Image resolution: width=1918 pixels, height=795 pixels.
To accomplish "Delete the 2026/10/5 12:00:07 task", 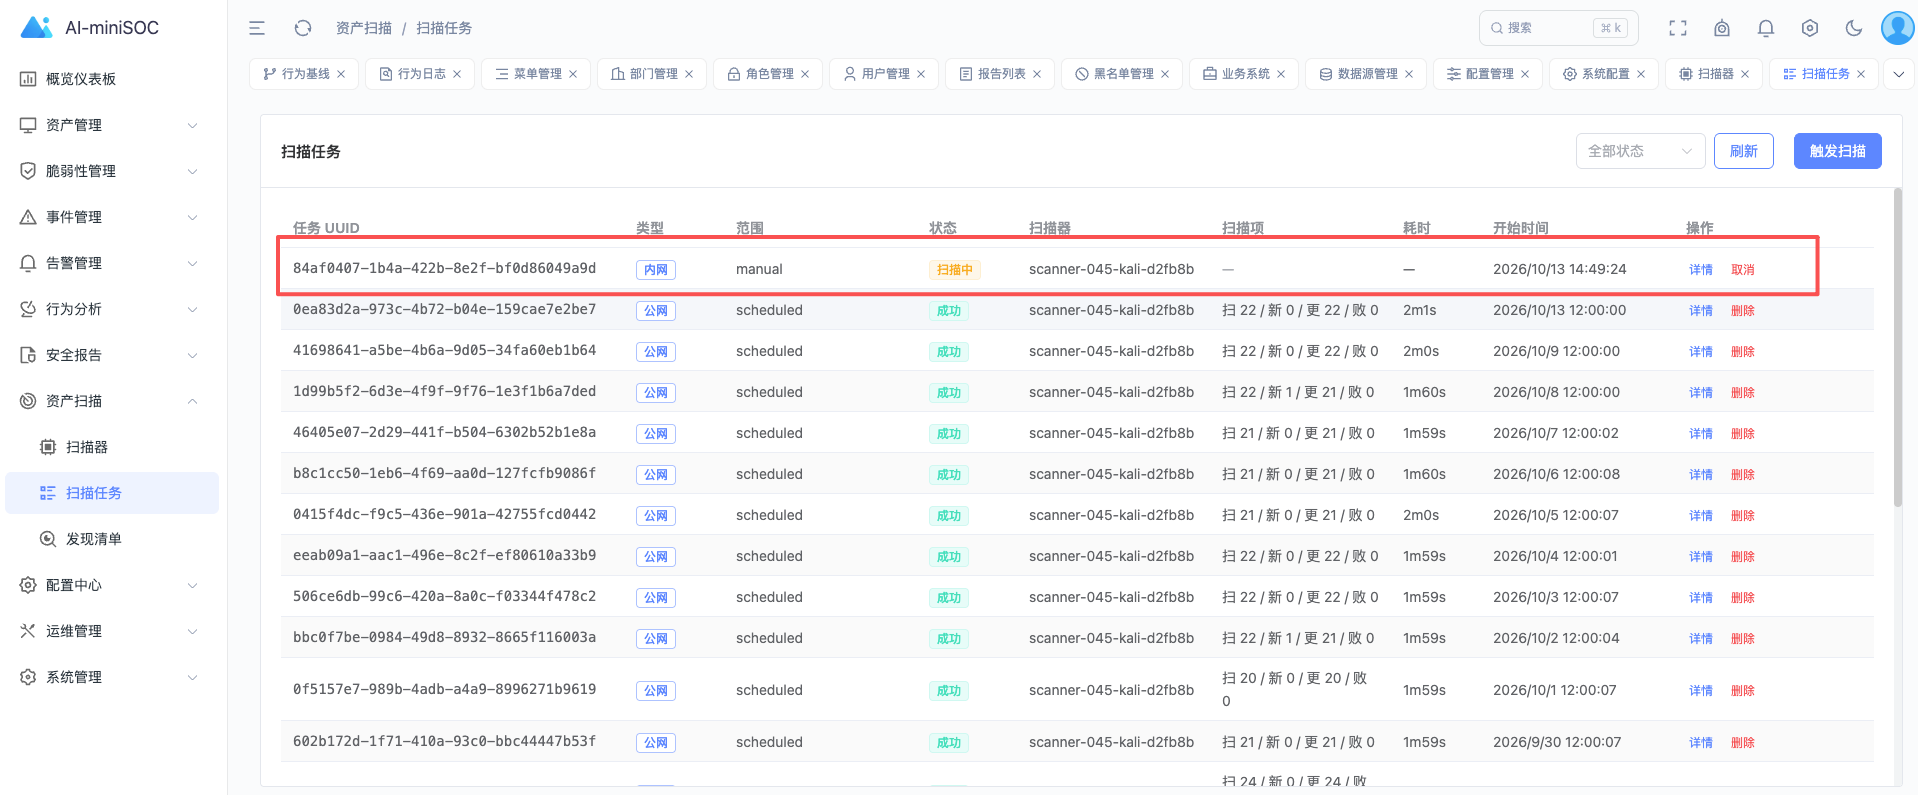I will (x=1743, y=516).
